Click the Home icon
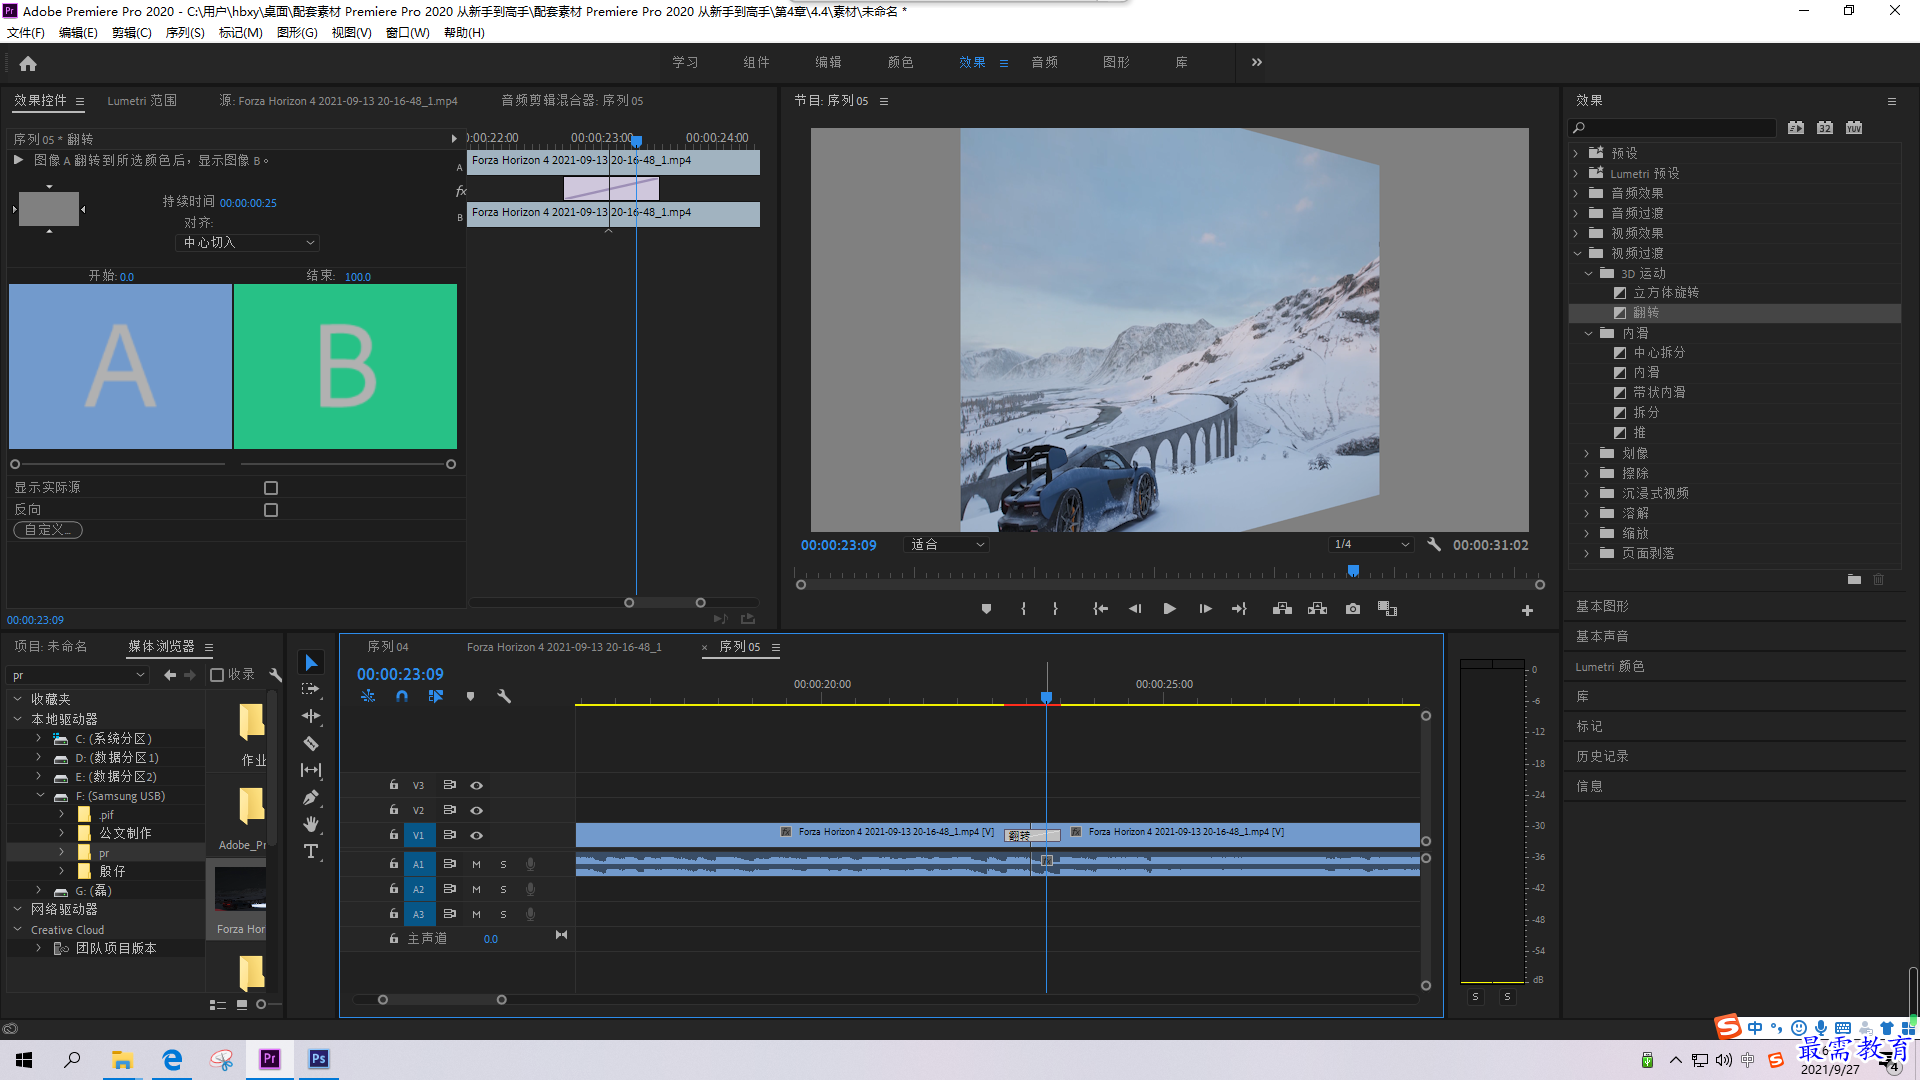 28,63
